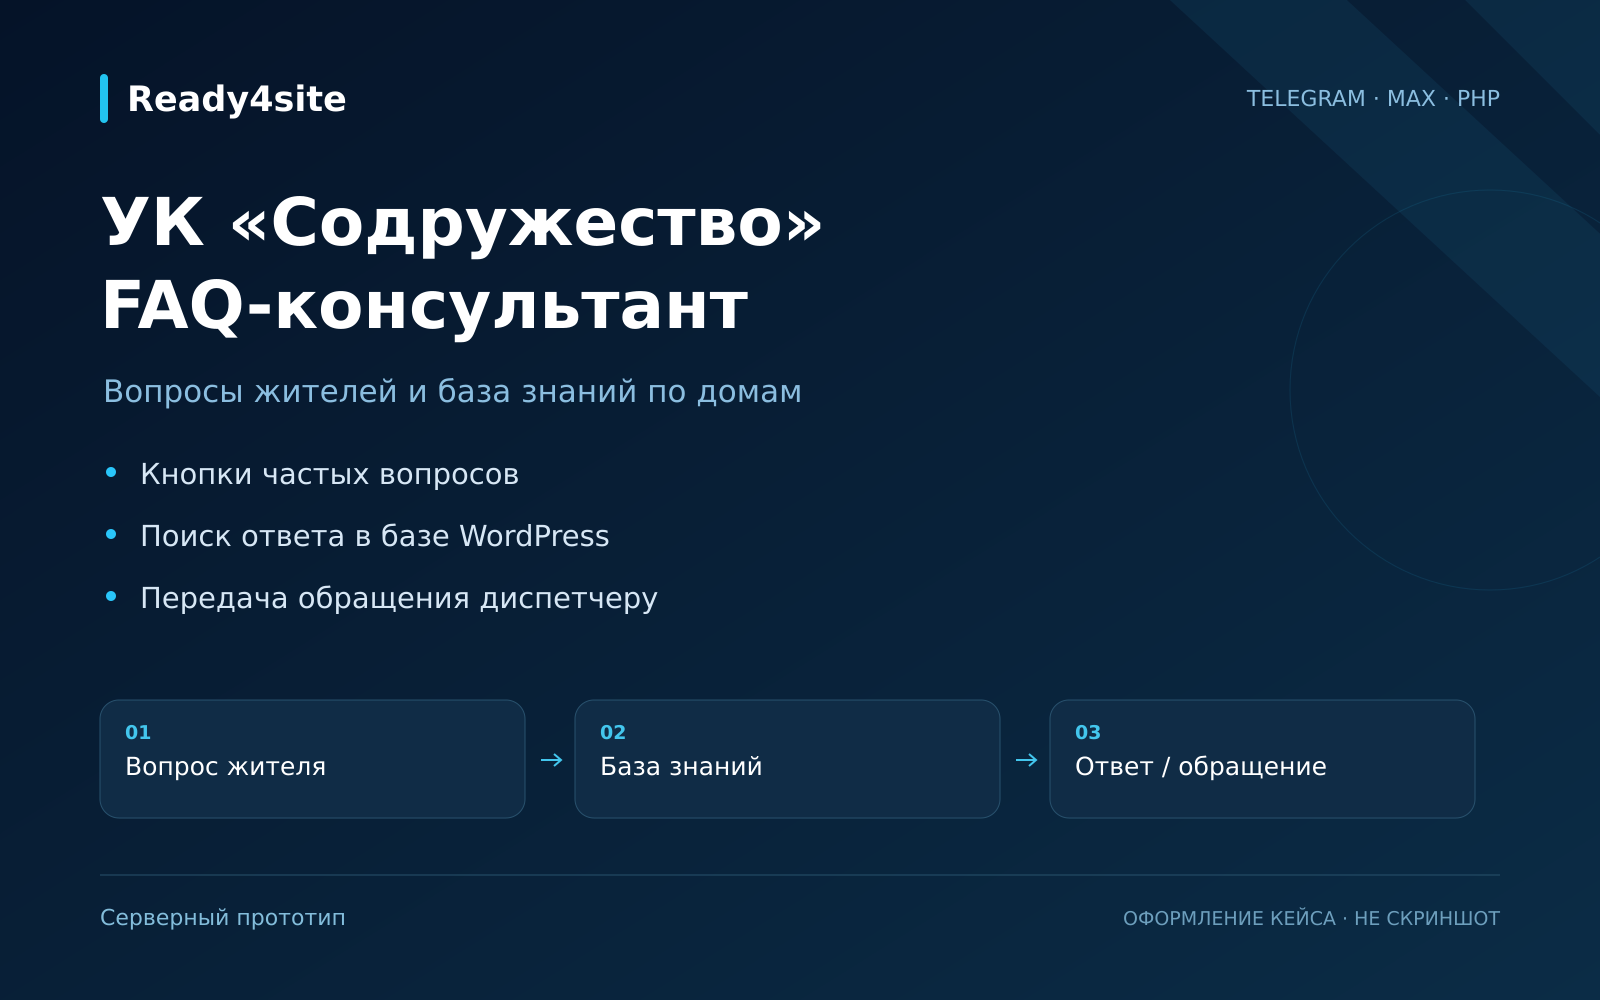1600x1000 pixels.
Task: Select the 03 Ответ / обращение card
Action: click(x=1262, y=759)
